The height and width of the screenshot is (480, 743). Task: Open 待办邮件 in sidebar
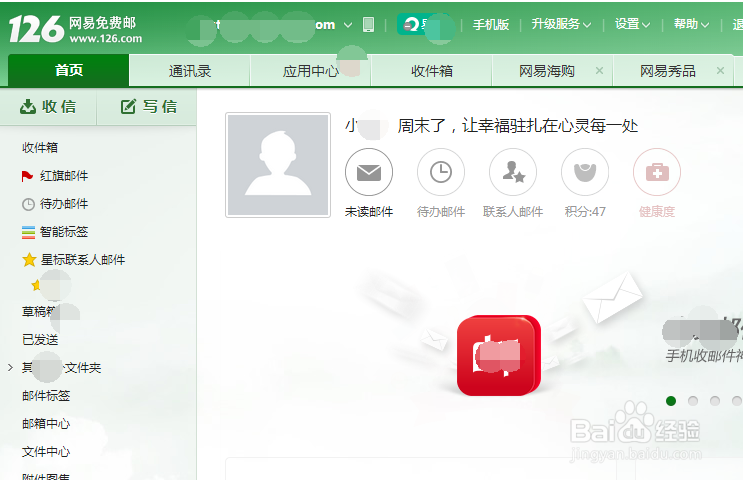point(64,204)
